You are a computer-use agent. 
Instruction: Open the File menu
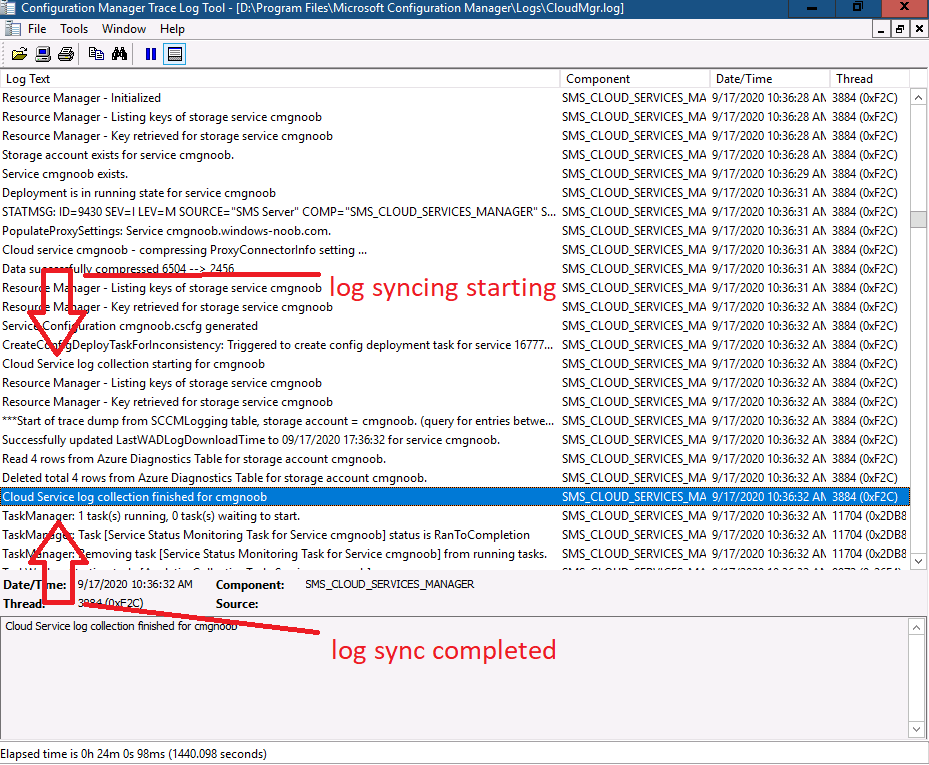click(x=37, y=29)
